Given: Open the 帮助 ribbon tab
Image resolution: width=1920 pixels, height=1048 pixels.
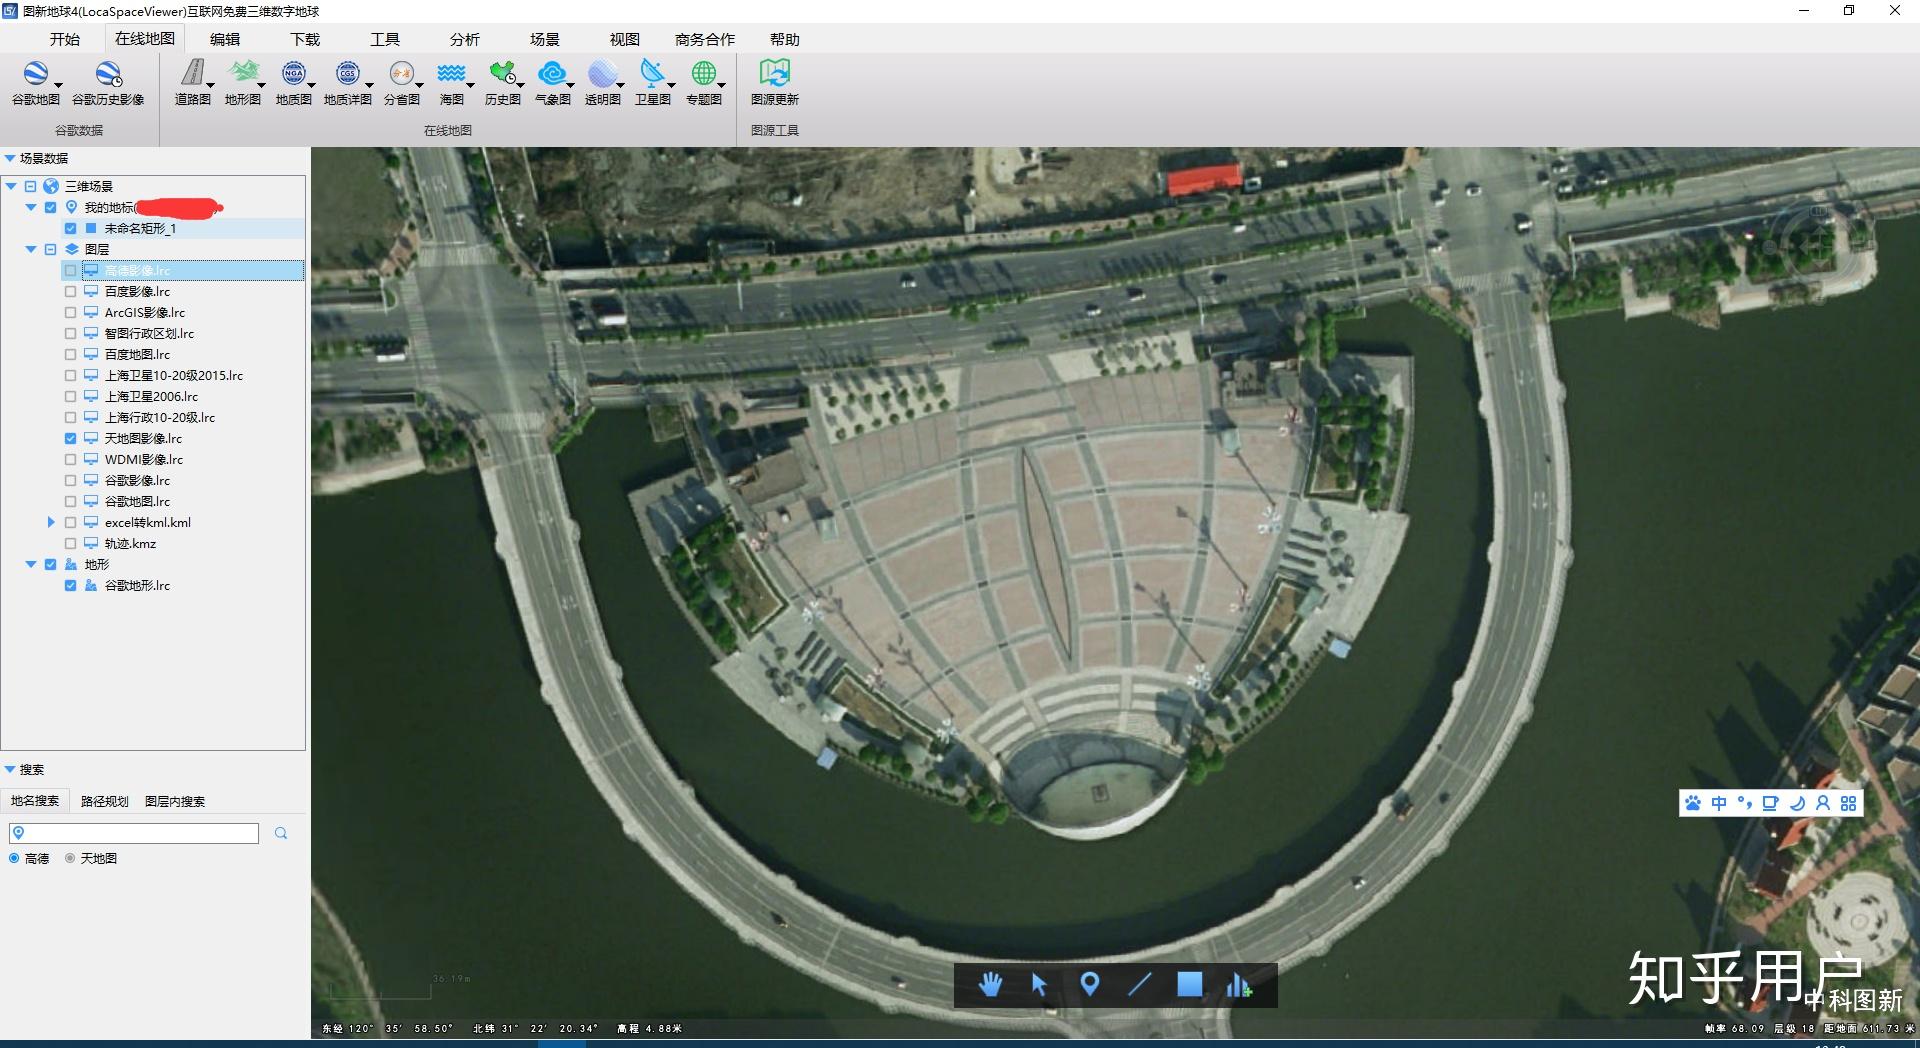Looking at the screenshot, I should coord(785,39).
